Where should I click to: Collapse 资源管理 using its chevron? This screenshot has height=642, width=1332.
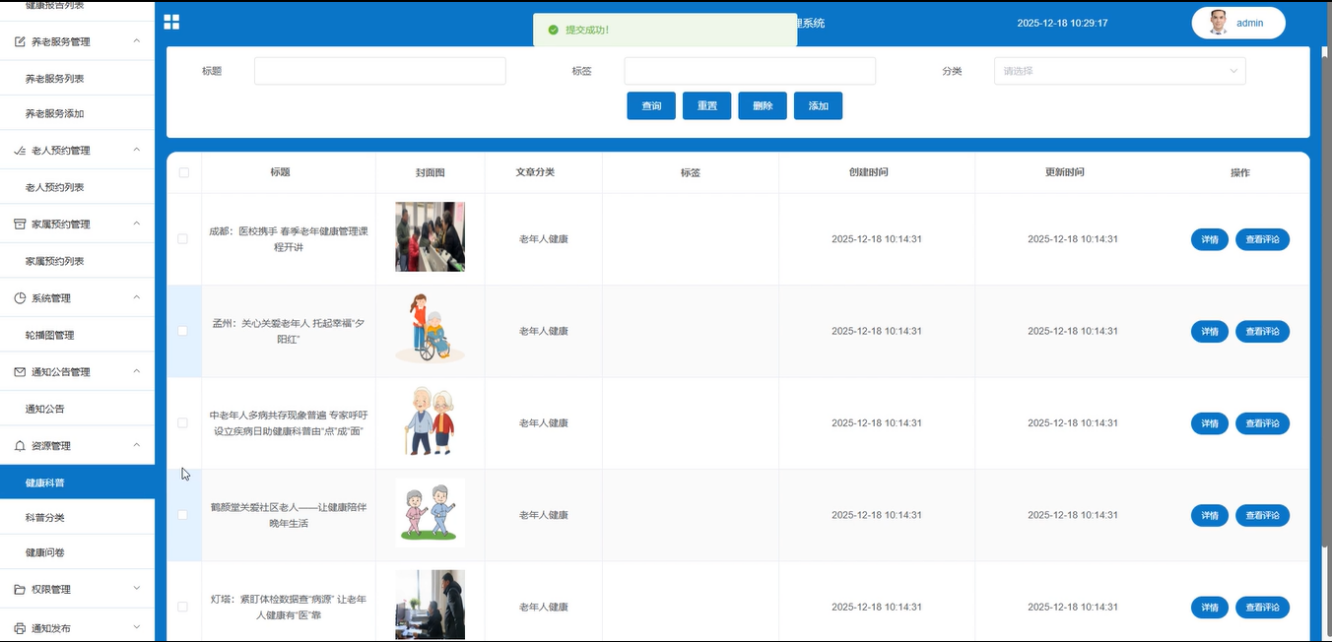[x=137, y=446]
